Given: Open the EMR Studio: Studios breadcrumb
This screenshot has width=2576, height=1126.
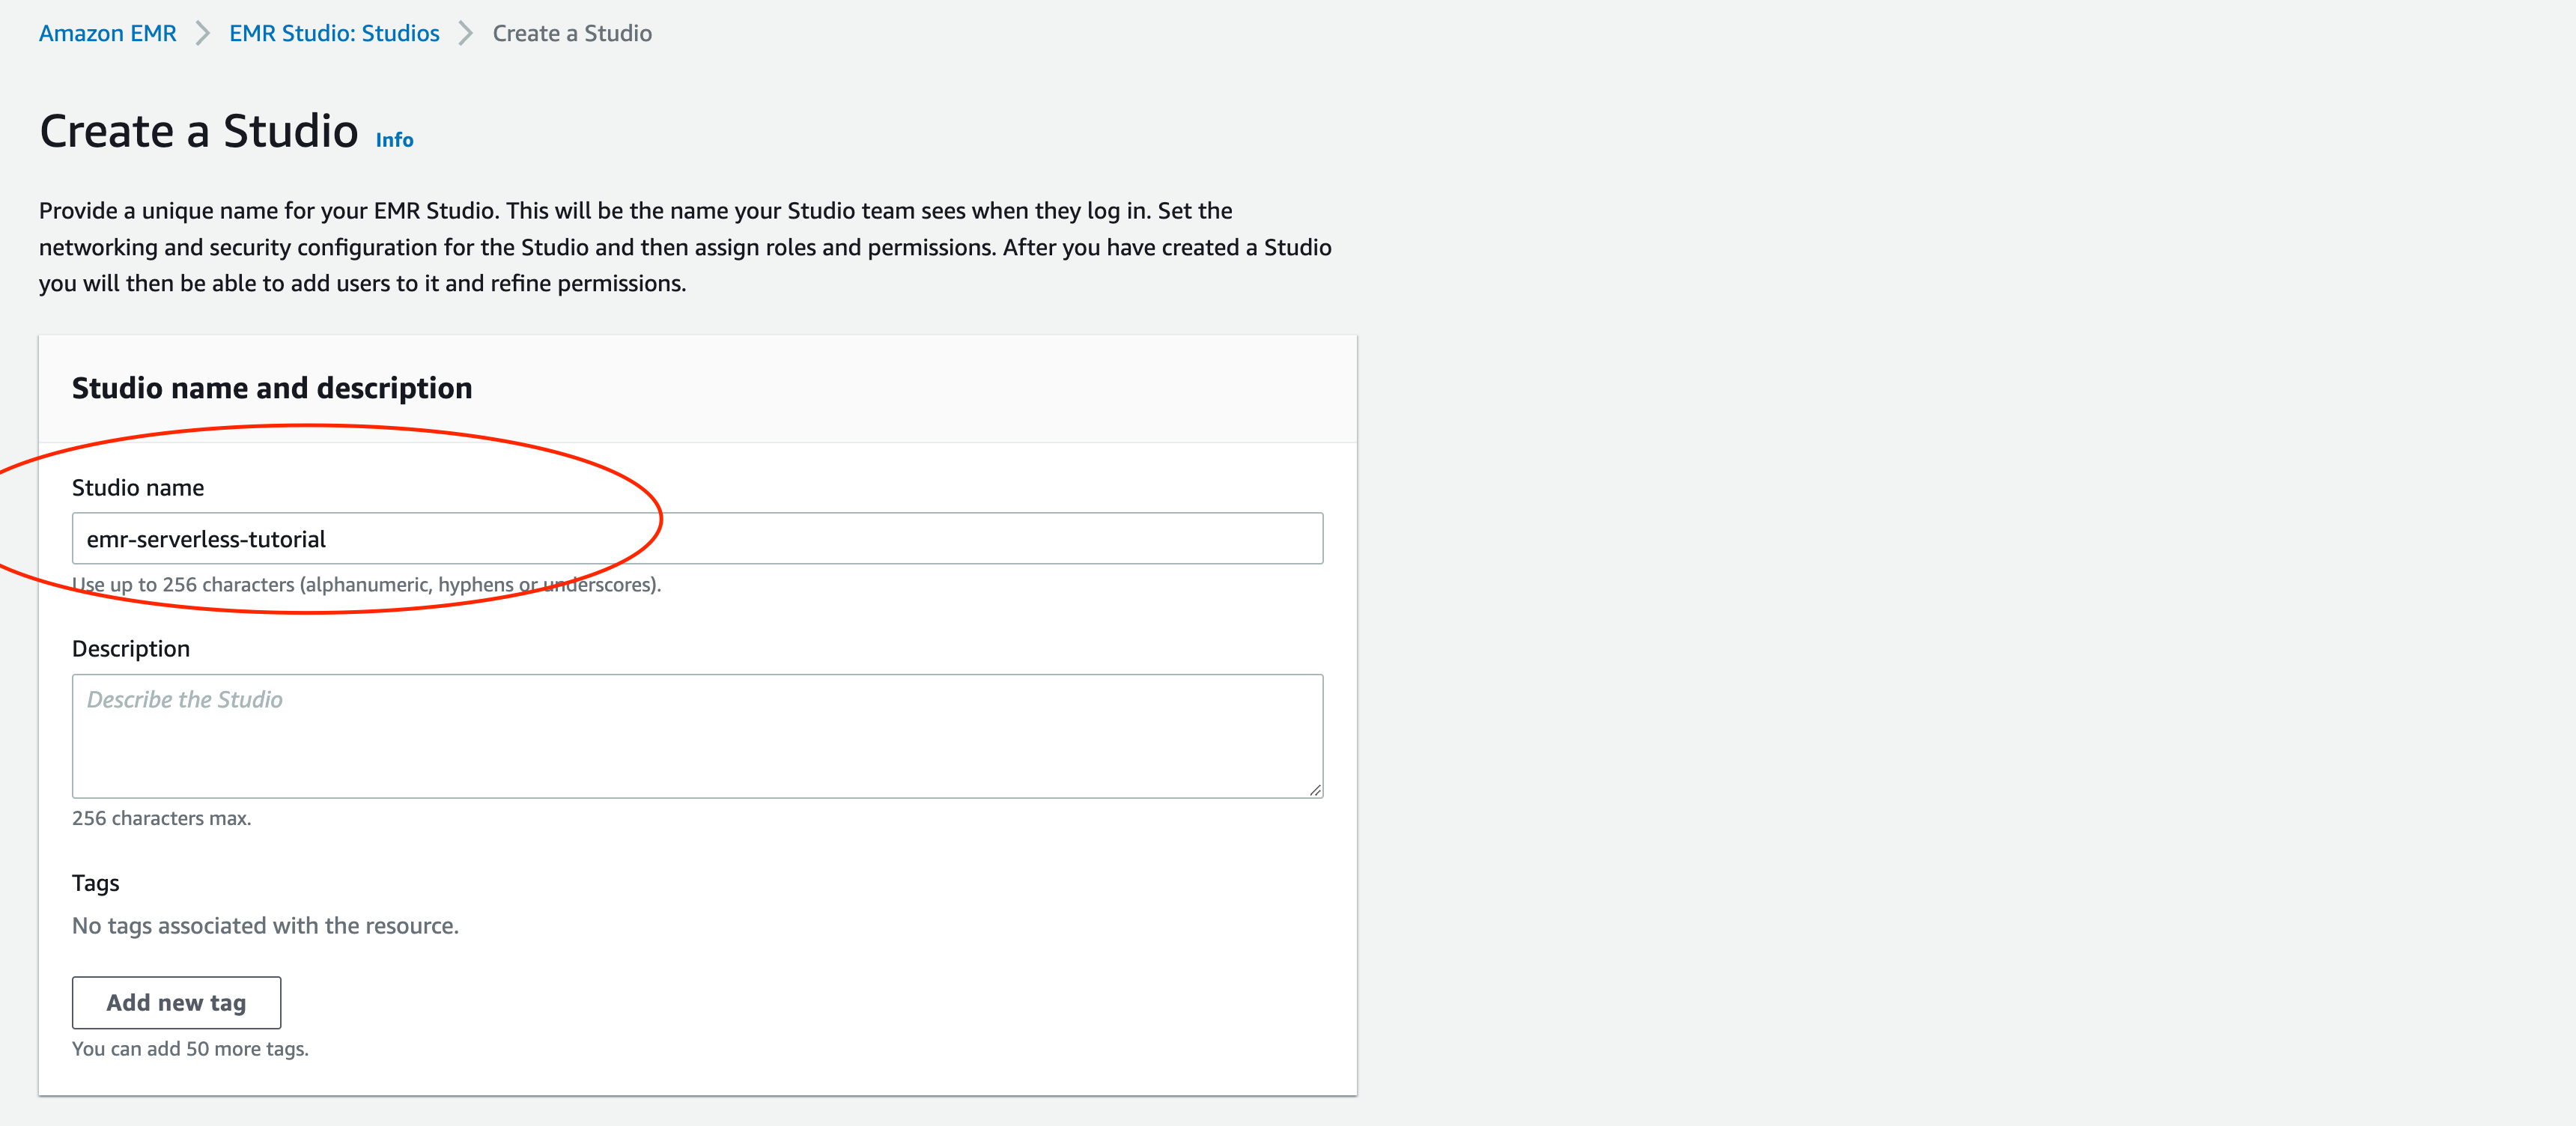Looking at the screenshot, I should point(334,33).
